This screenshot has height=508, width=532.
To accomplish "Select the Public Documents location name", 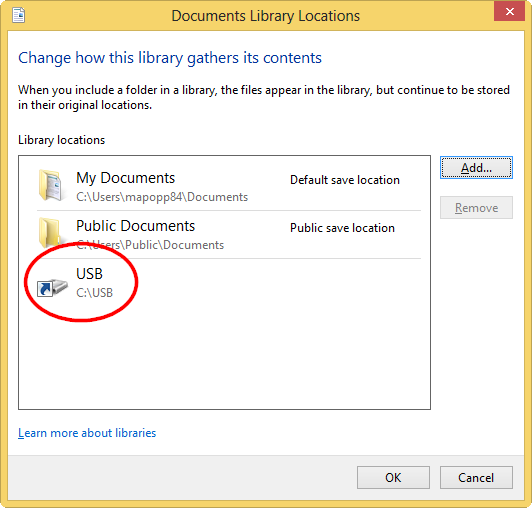I will point(135,226).
